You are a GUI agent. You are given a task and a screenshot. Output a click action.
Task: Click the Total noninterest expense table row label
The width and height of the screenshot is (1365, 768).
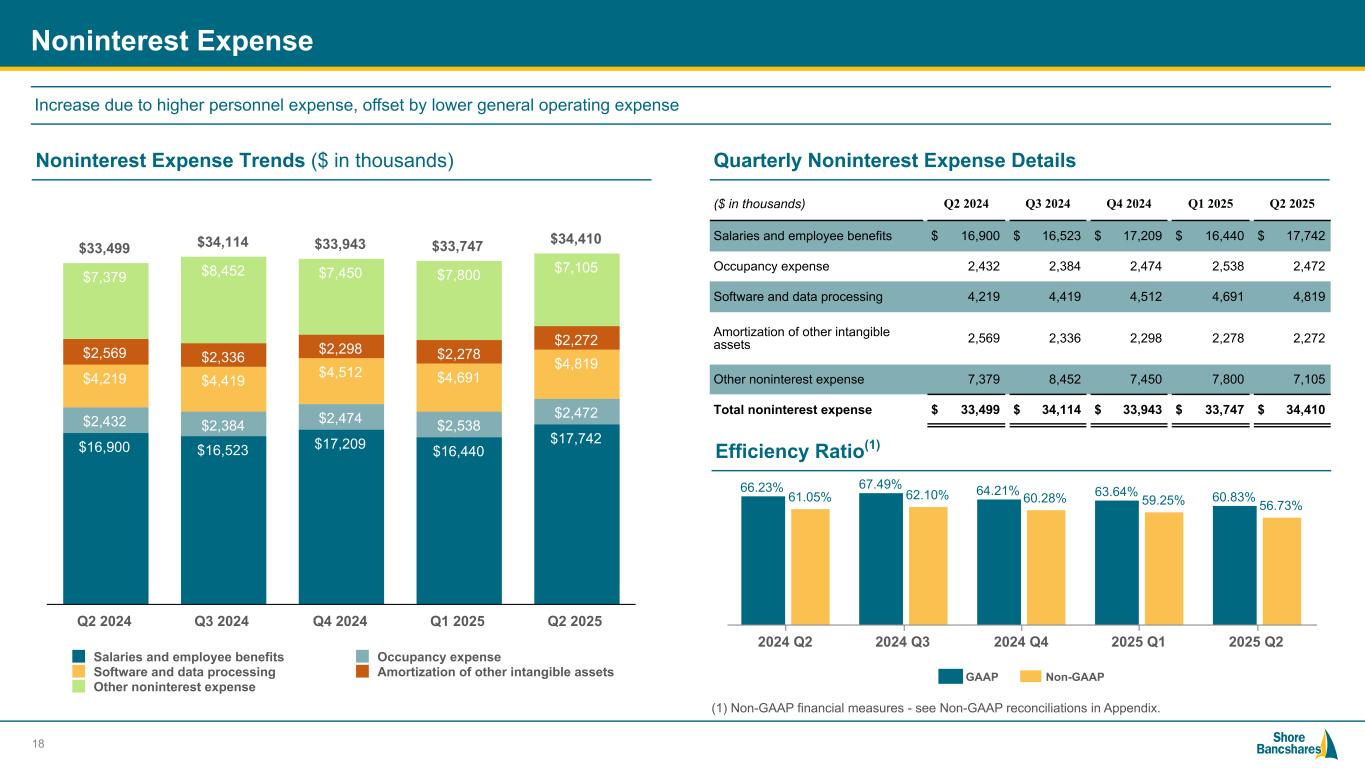[x=791, y=410]
